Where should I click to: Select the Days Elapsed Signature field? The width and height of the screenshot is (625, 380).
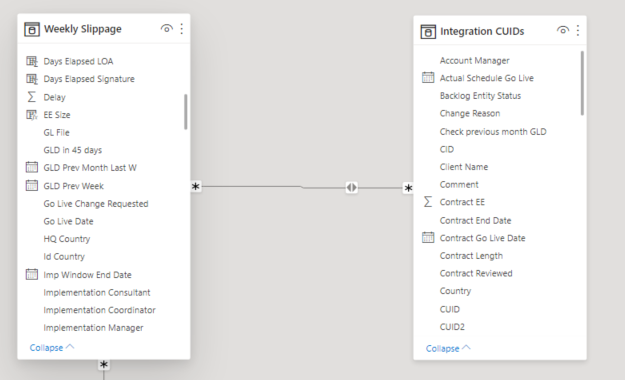tap(89, 79)
